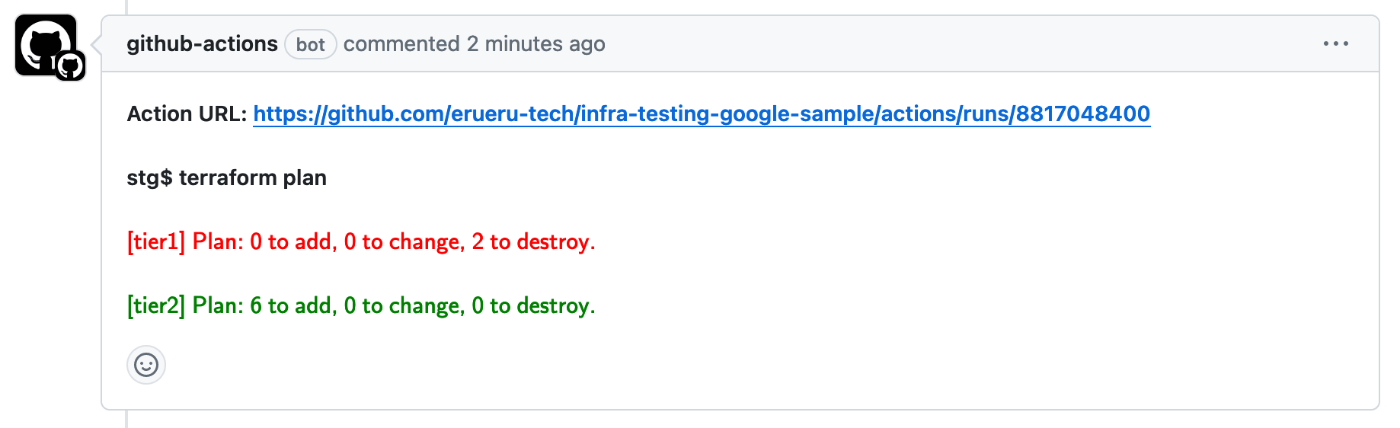1400x428 pixels.
Task: Open the smiley add-reaction picker
Action: pos(146,365)
